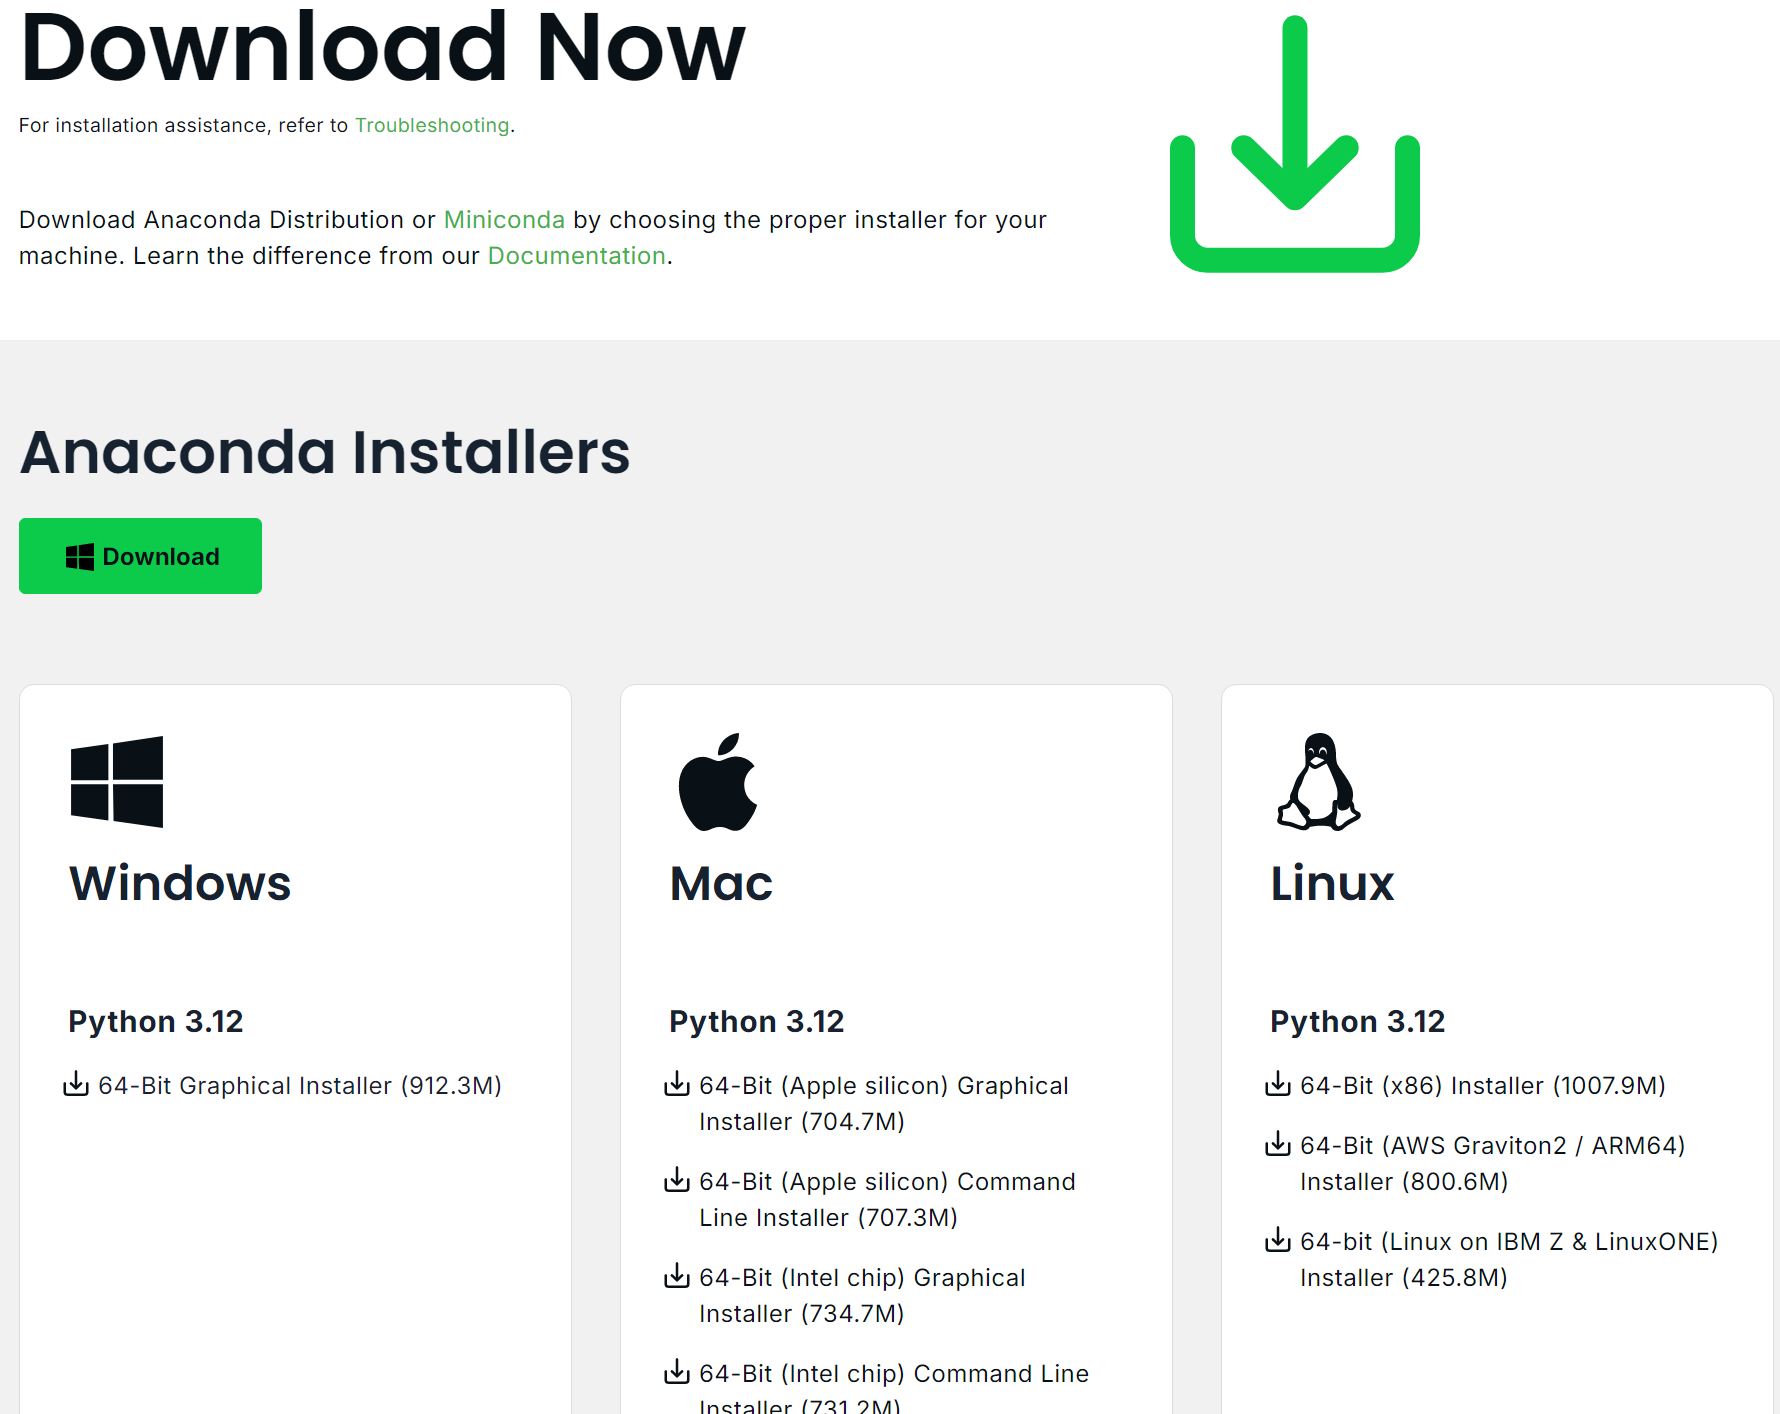Click download icon beside Intel chip Graphical Installer

pos(677,1276)
